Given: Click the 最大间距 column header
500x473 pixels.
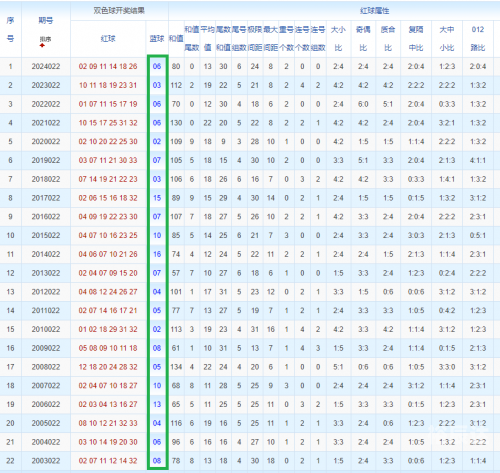Looking at the screenshot, I should pos(271,39).
